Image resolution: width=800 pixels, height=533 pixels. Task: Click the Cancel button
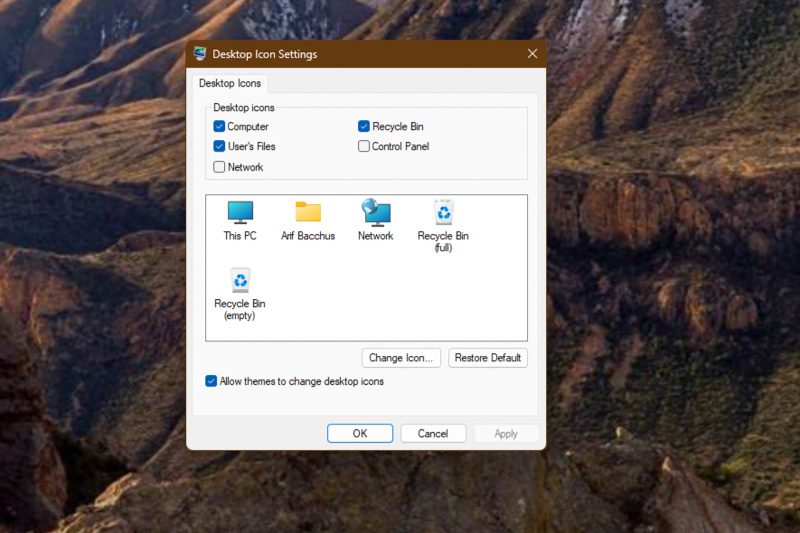pyautogui.click(x=433, y=434)
